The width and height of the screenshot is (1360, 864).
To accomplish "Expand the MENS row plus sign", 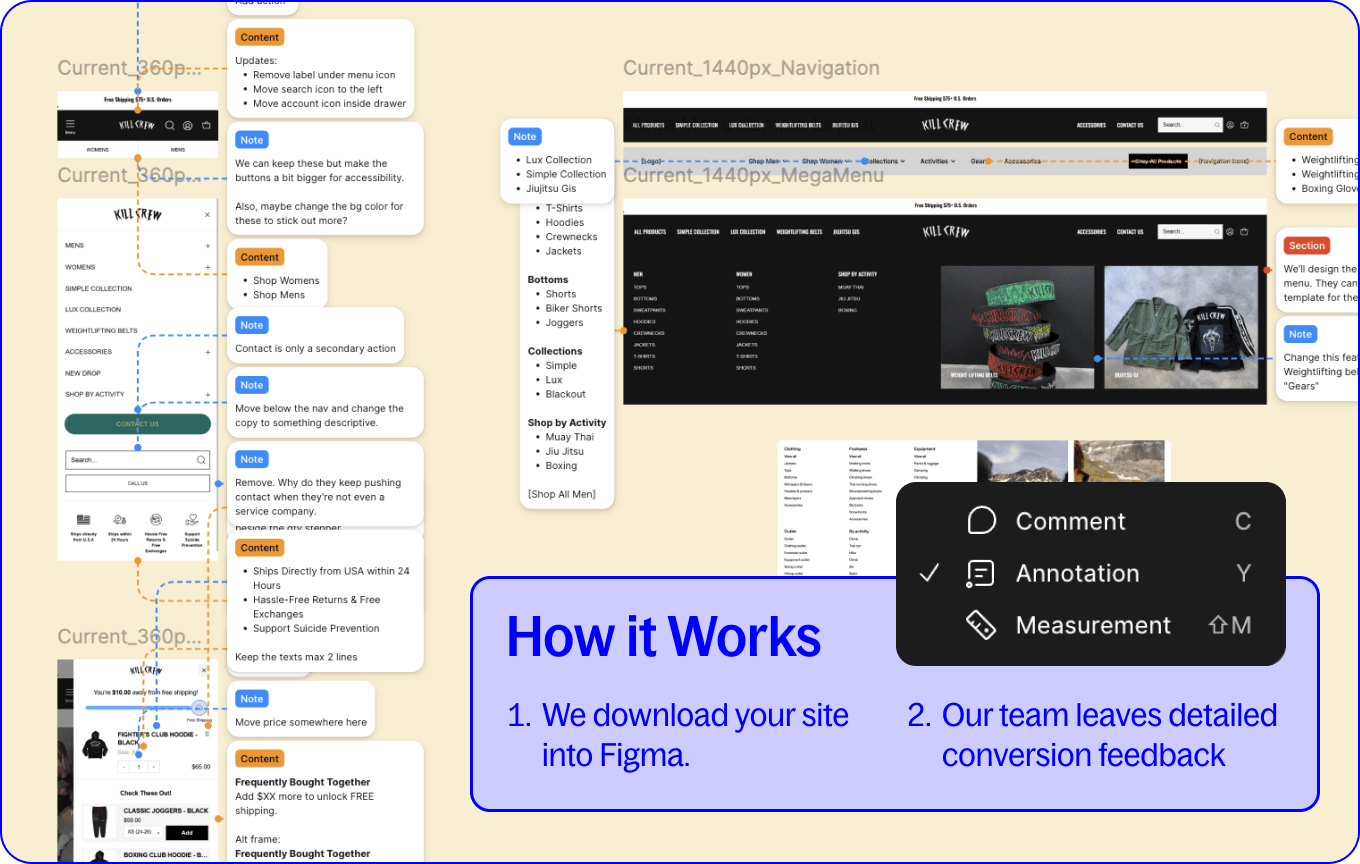I will tap(208, 245).
